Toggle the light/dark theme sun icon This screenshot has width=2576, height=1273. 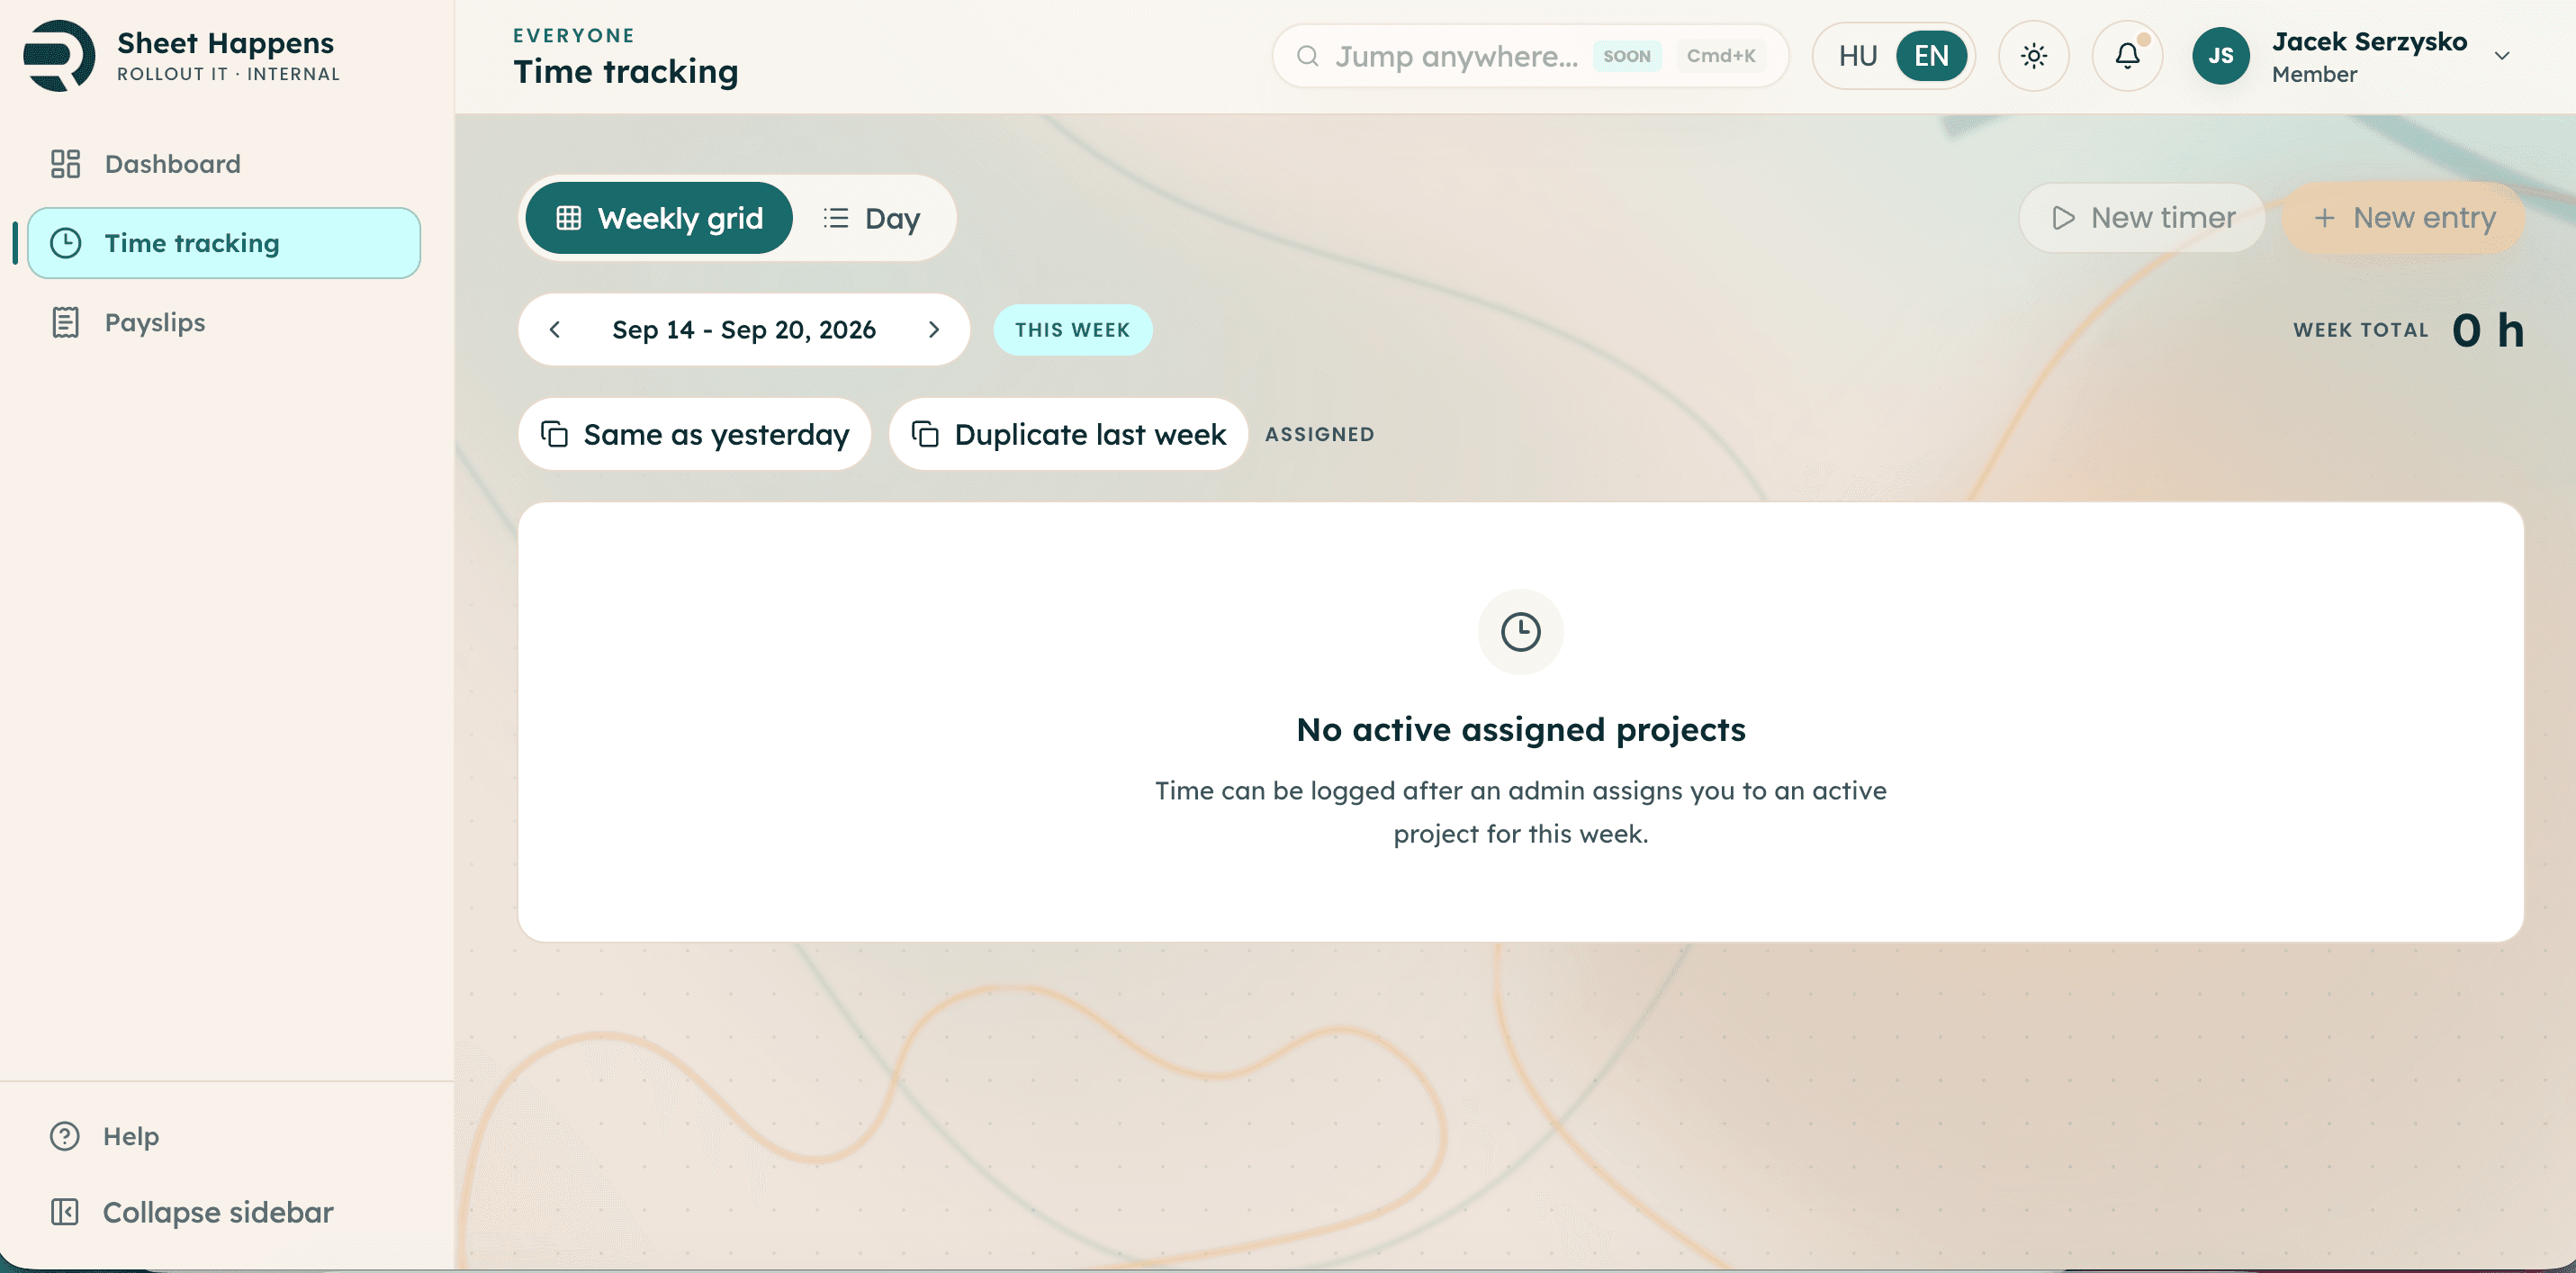pyautogui.click(x=2033, y=56)
